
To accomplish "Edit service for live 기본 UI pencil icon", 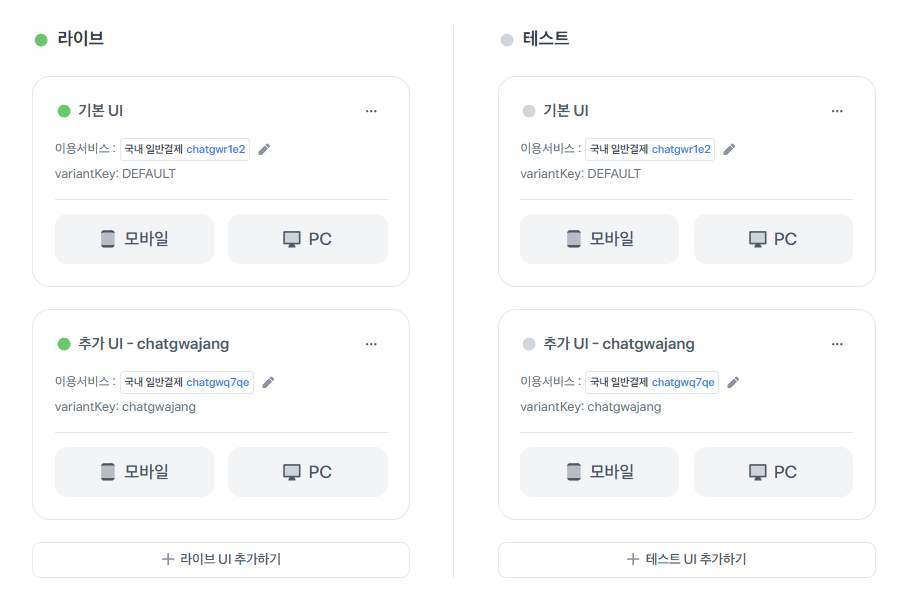I will click(x=264, y=149).
